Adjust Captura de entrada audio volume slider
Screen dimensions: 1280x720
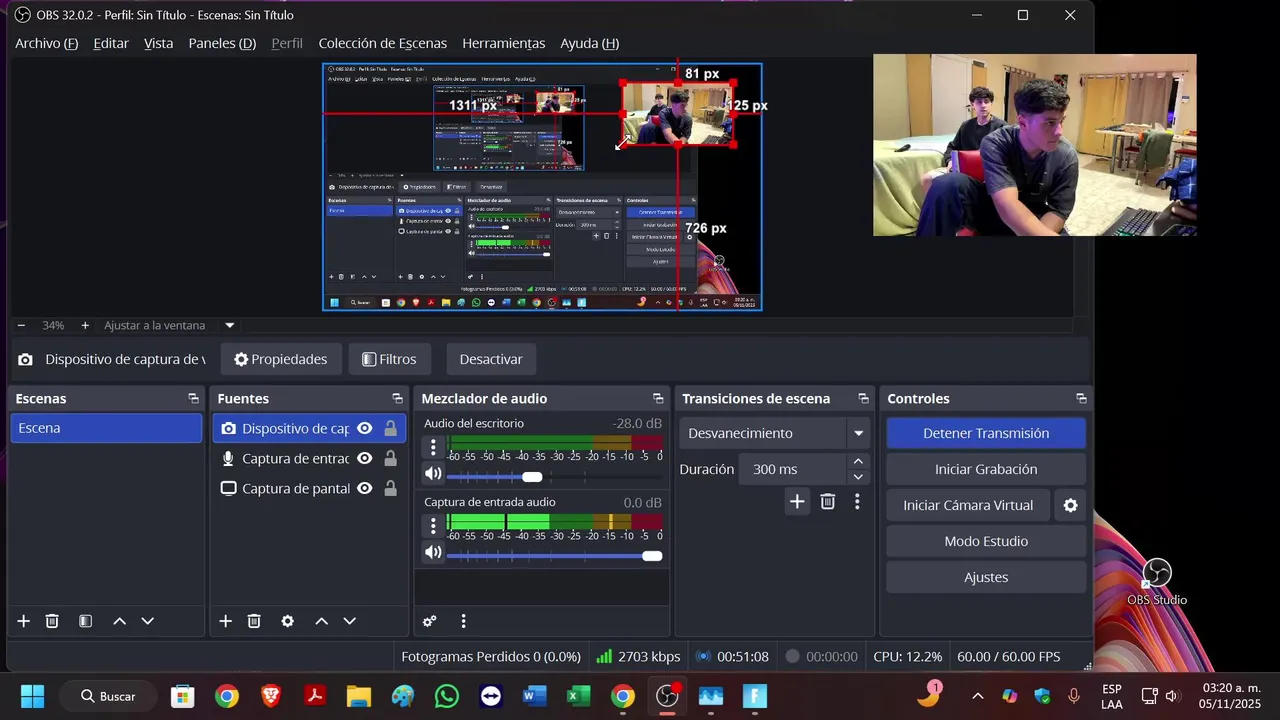point(554,555)
